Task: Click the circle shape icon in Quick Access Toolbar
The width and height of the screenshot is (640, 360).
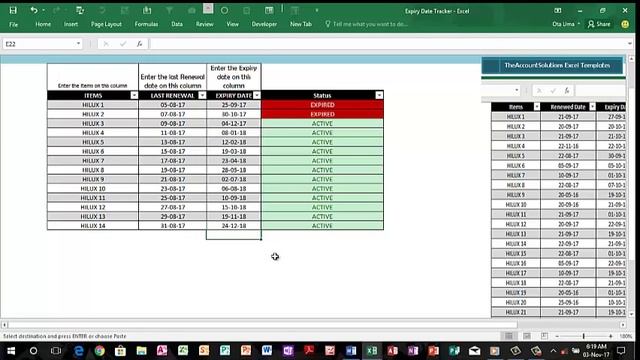Action: click(224, 10)
